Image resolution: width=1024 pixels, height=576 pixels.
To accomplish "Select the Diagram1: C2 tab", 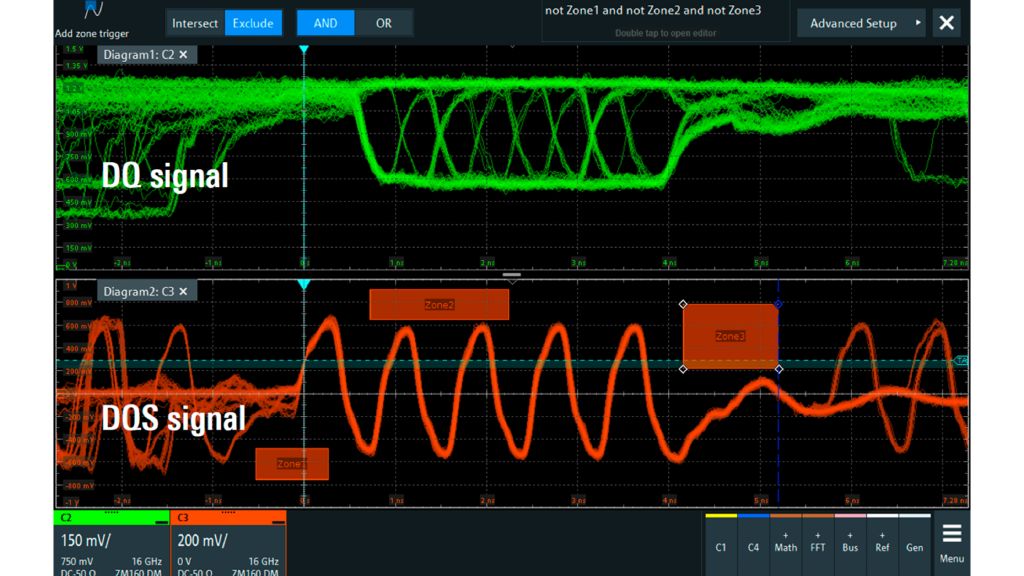I will (x=145, y=56).
